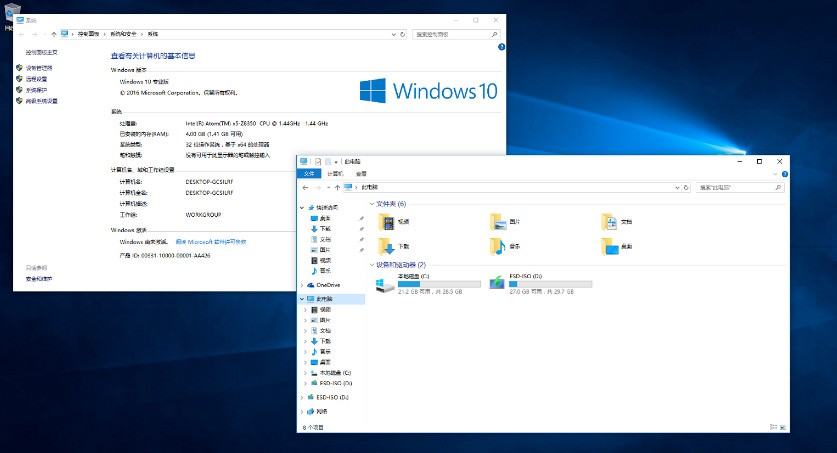
Task: Switch to details view via status bar icon
Action: pyautogui.click(x=773, y=427)
